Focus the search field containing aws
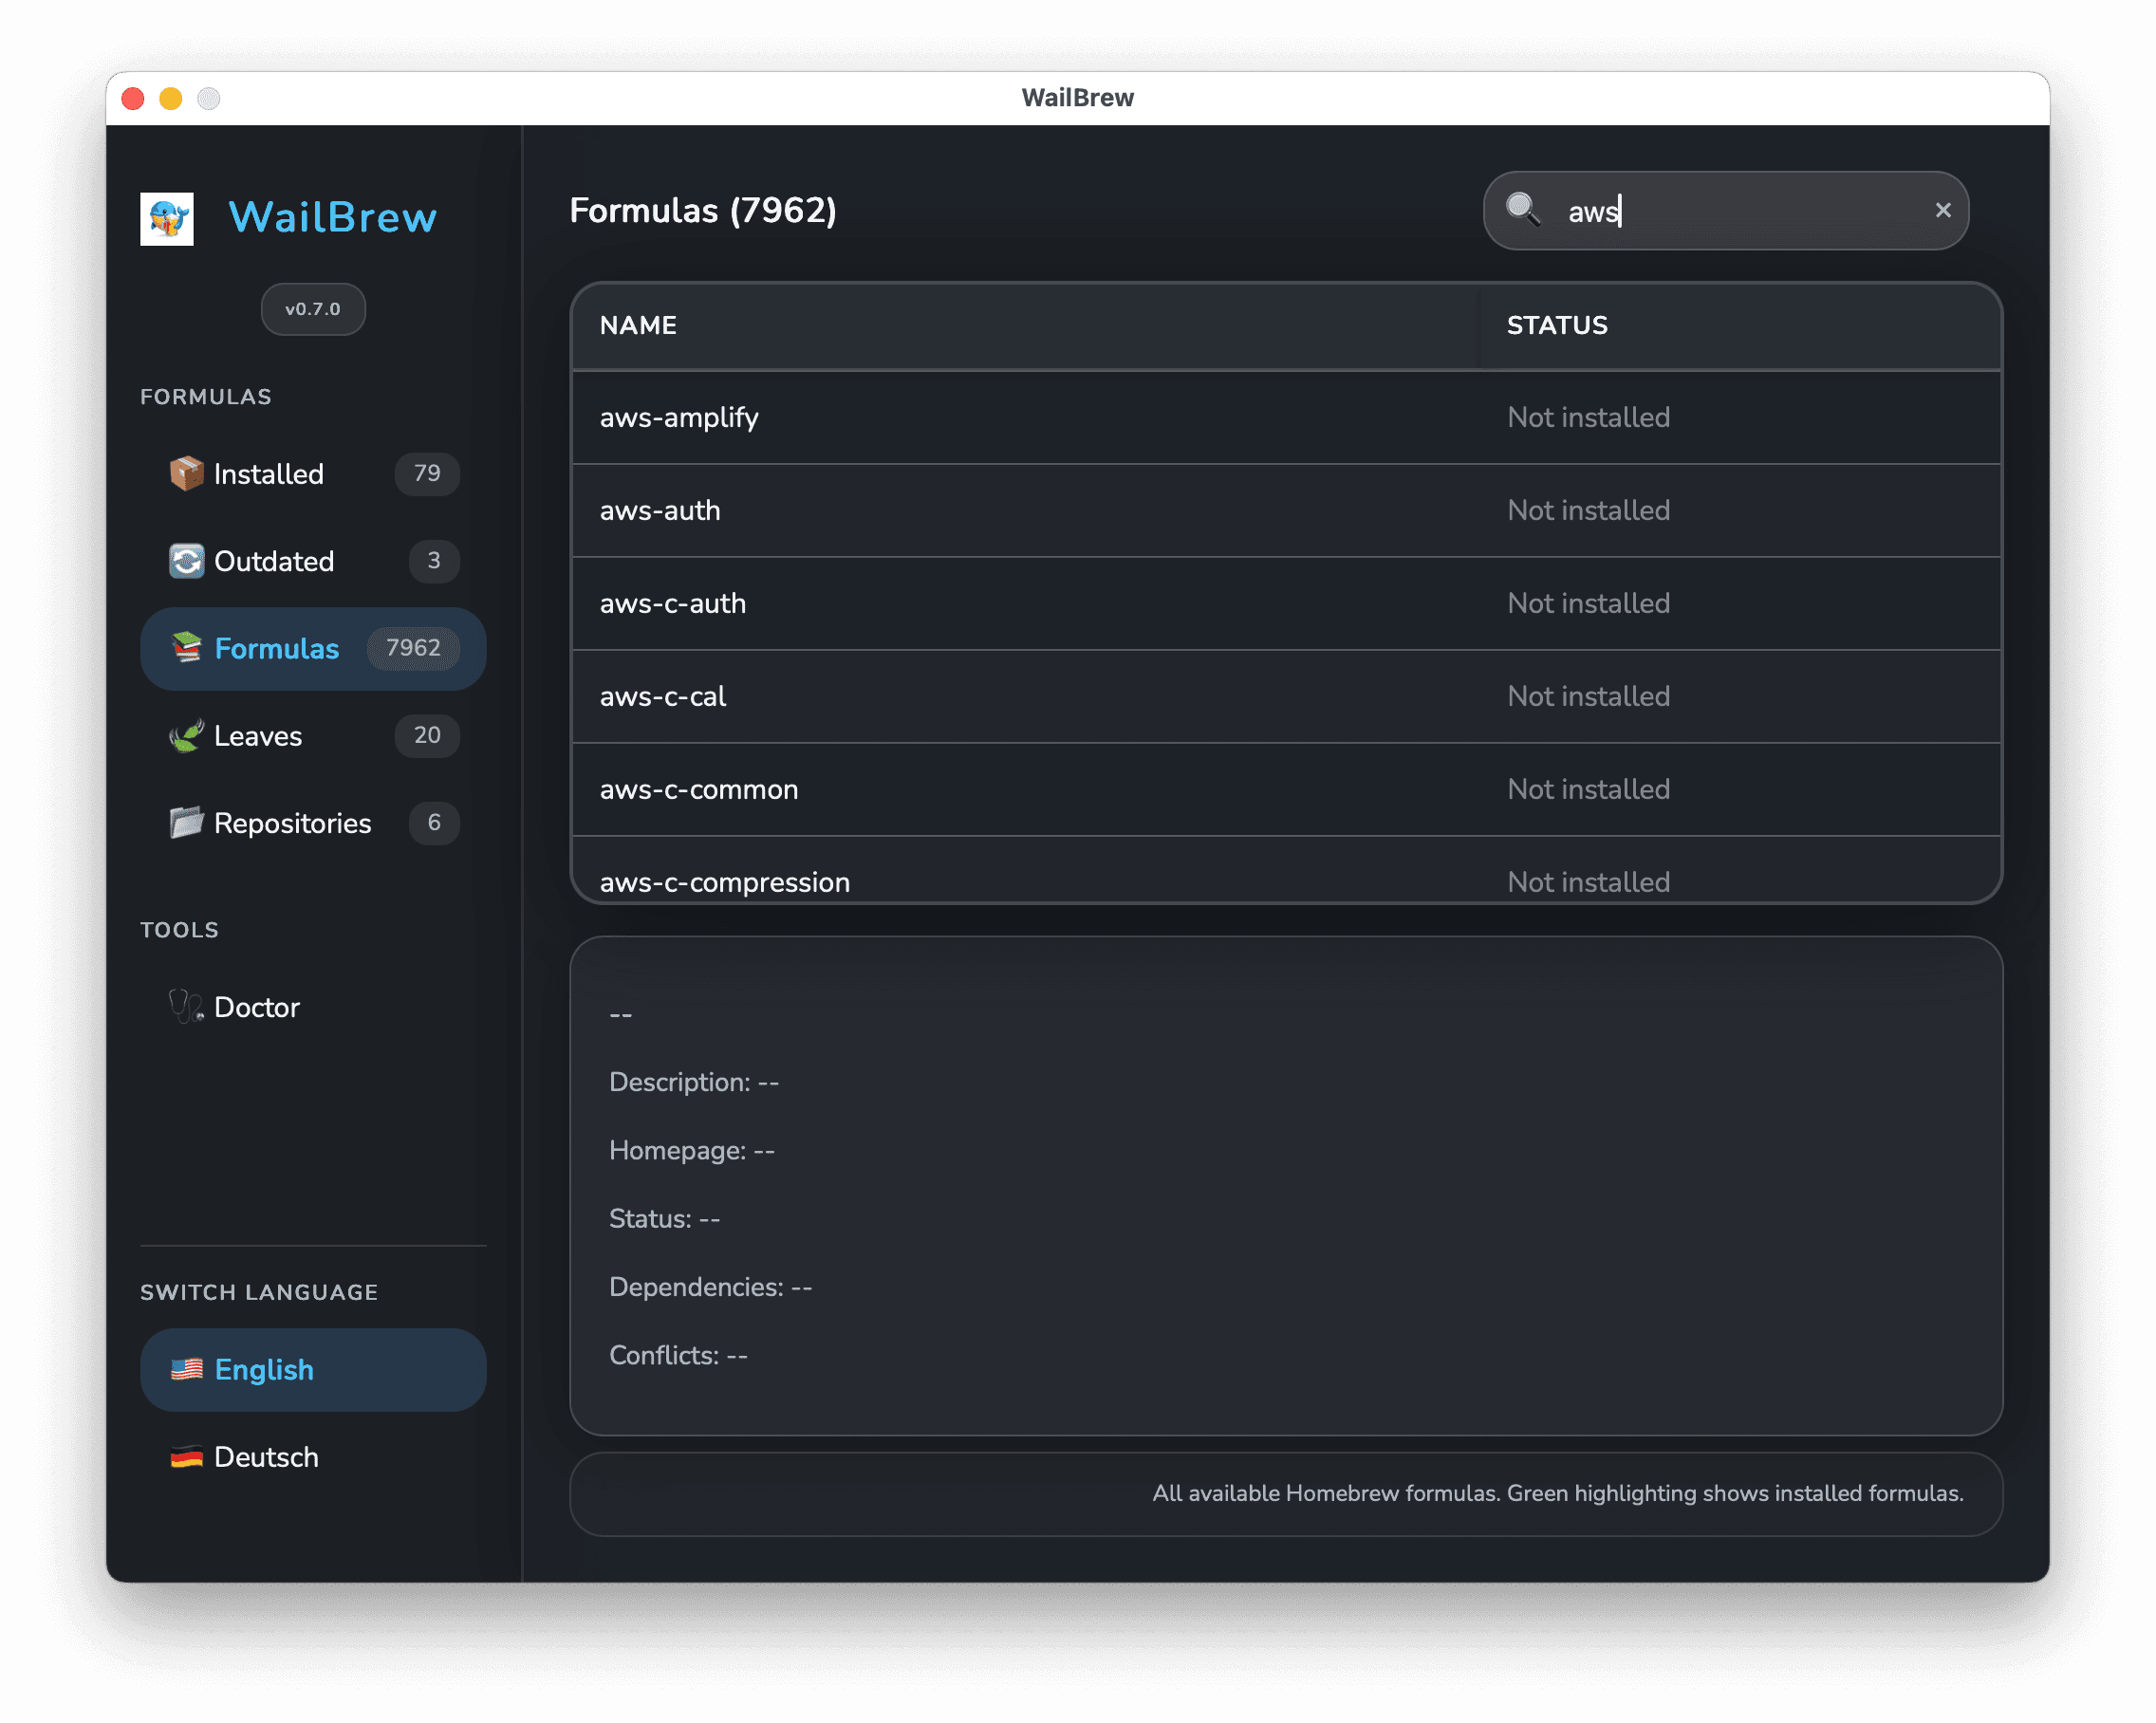This screenshot has width=2156, height=1723. pos(1726,210)
